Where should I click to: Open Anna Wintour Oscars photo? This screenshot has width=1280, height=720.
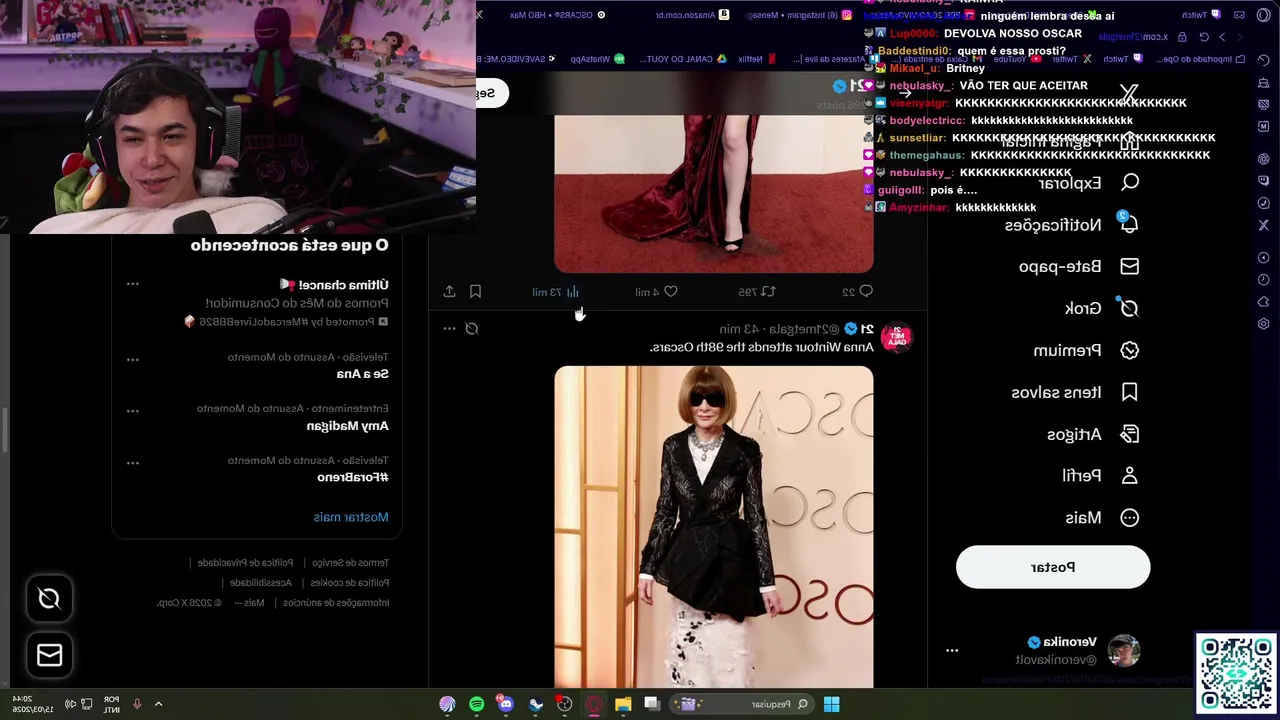714,527
